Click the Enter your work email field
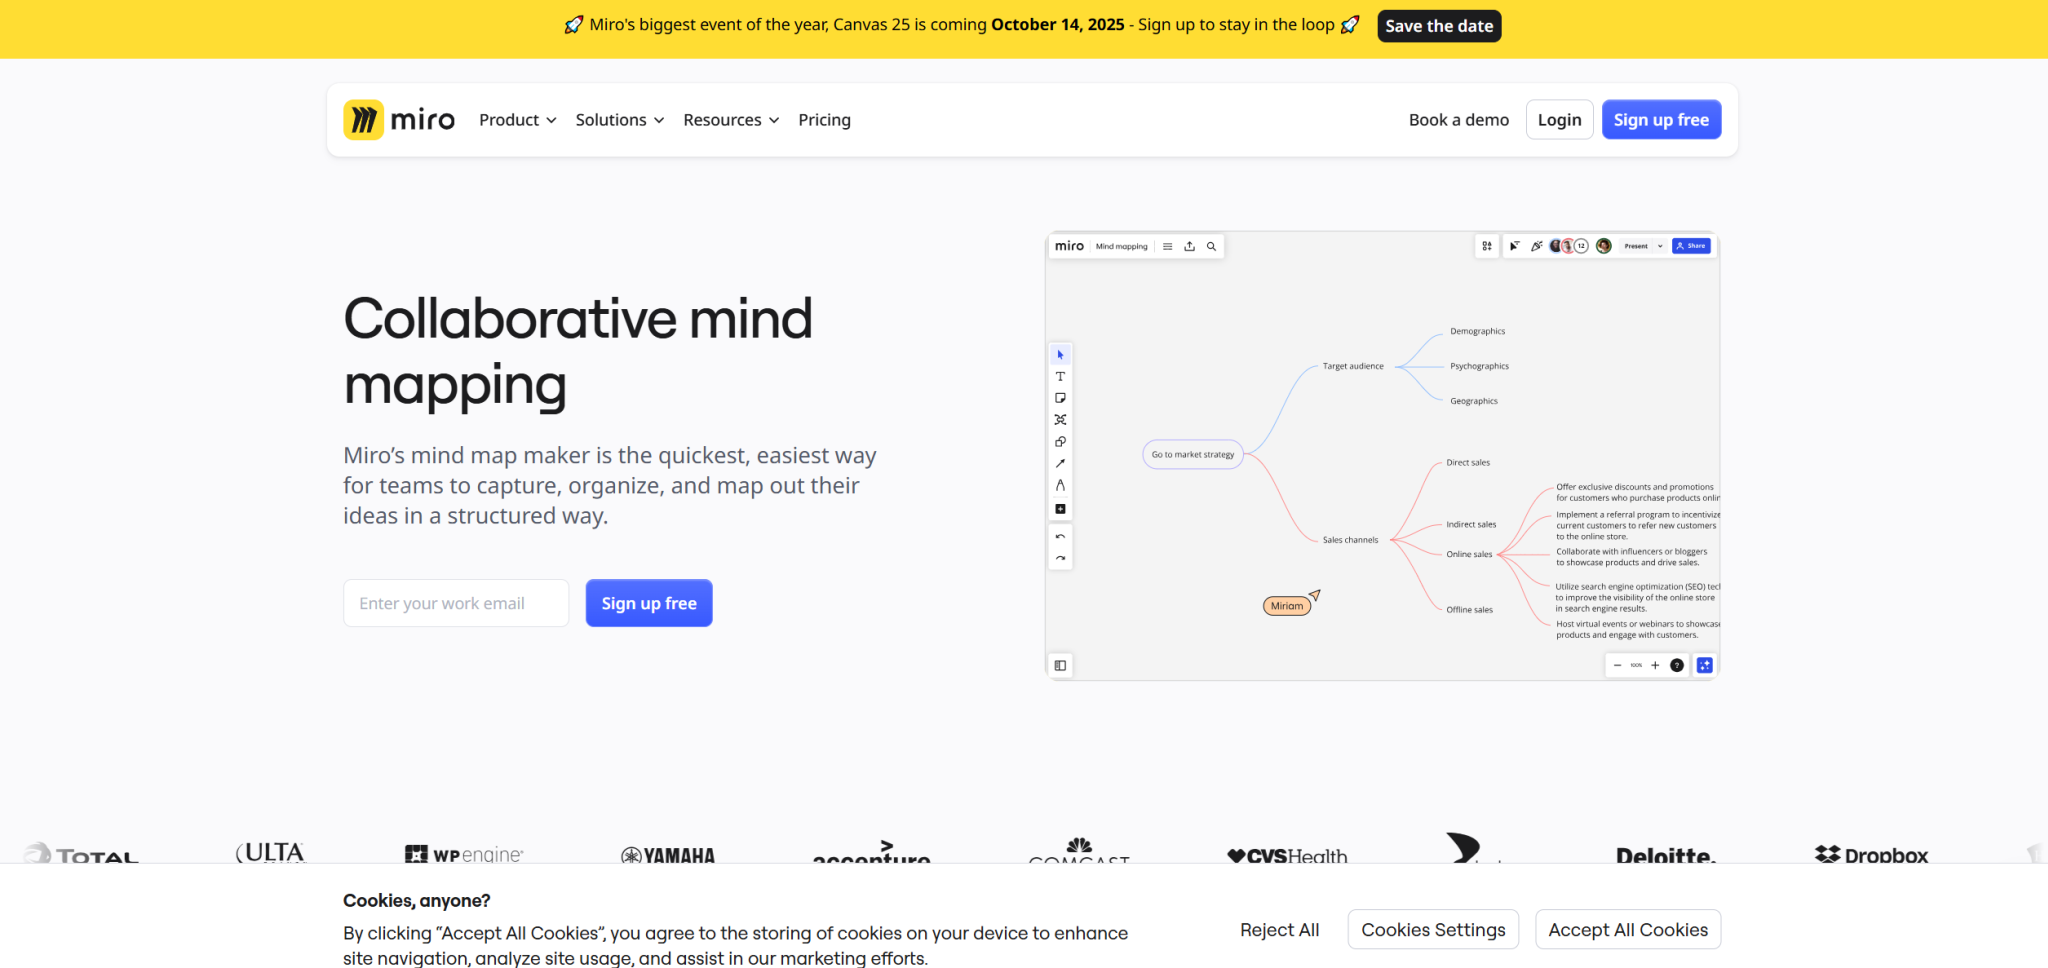2048x968 pixels. click(x=456, y=604)
